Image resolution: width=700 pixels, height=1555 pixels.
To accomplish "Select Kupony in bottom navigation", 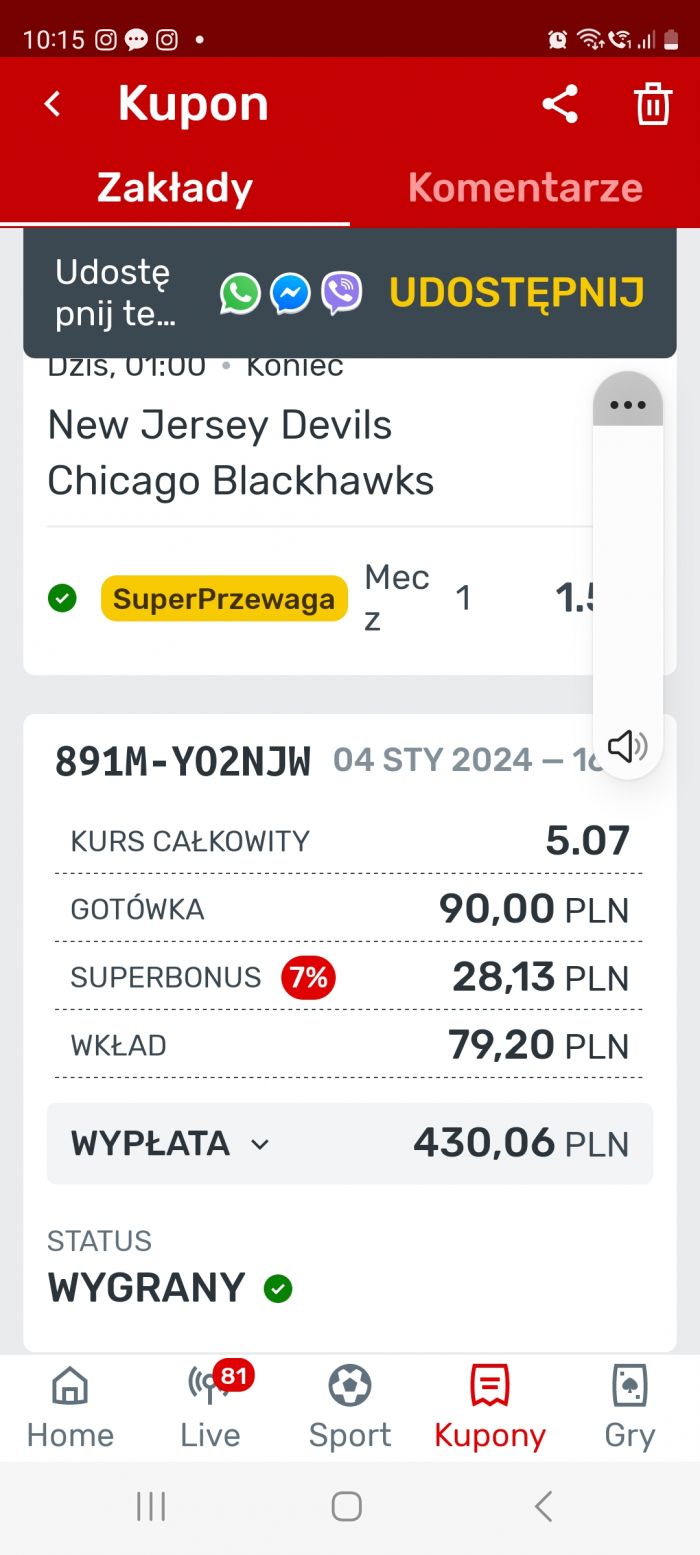I will pos(490,1408).
